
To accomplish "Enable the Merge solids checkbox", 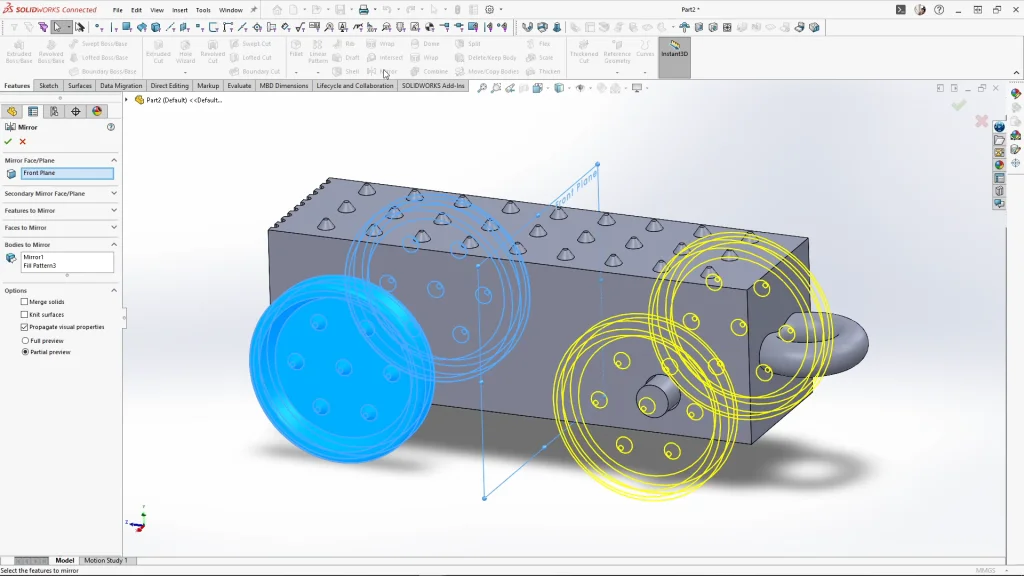I will [25, 302].
